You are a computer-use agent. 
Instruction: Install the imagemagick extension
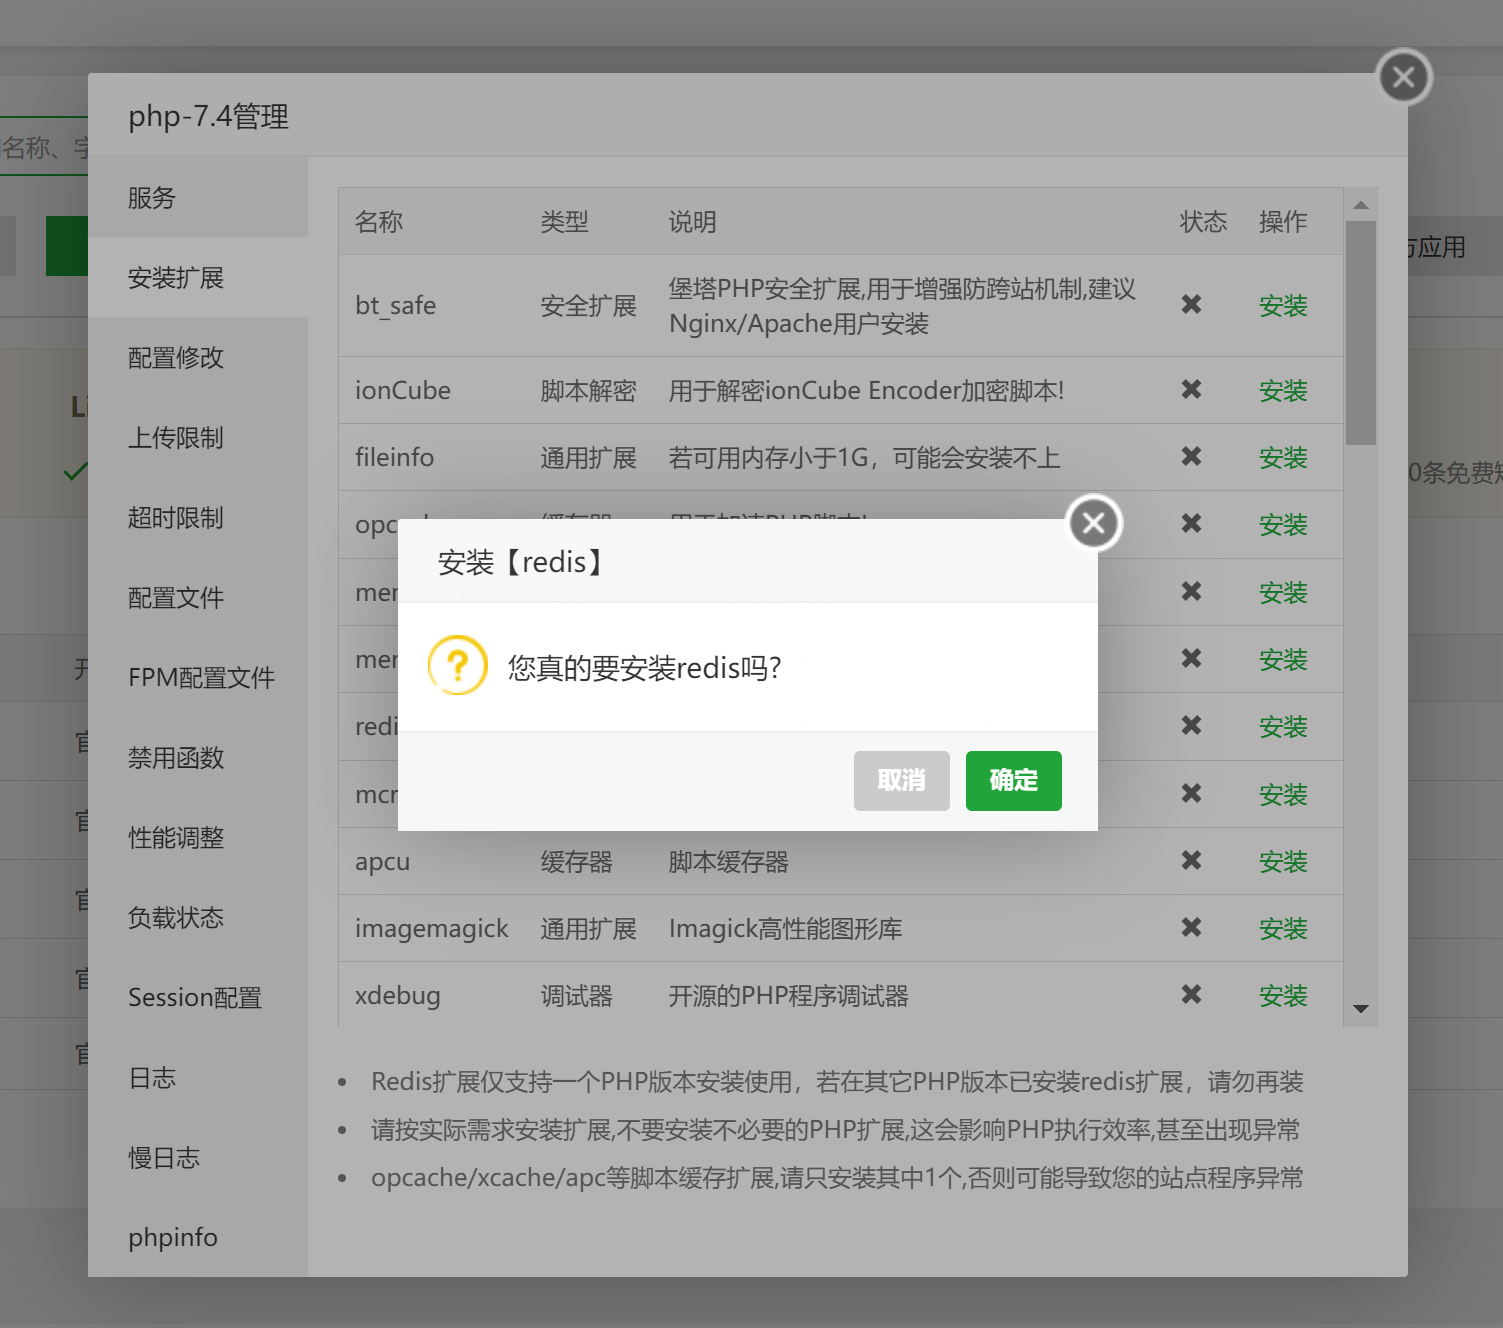click(x=1282, y=929)
